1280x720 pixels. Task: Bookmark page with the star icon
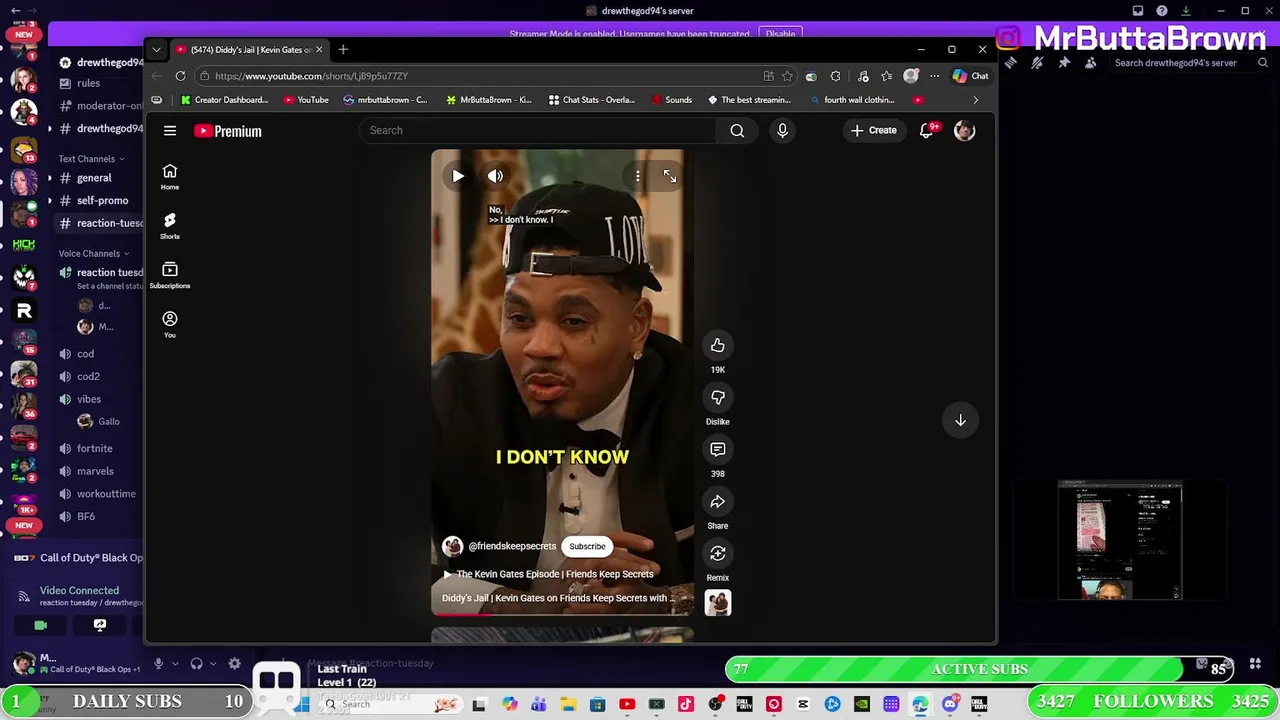point(787,76)
